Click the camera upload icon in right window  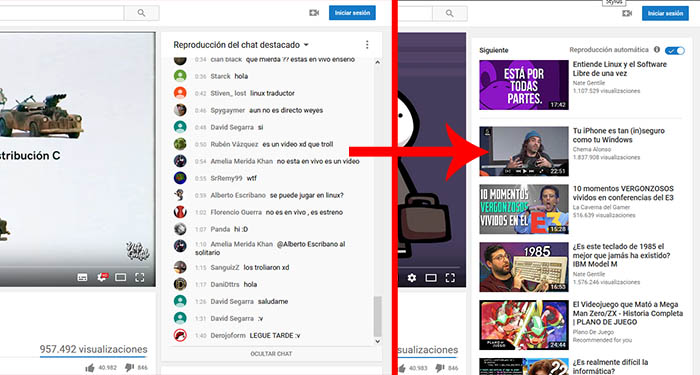(627, 13)
